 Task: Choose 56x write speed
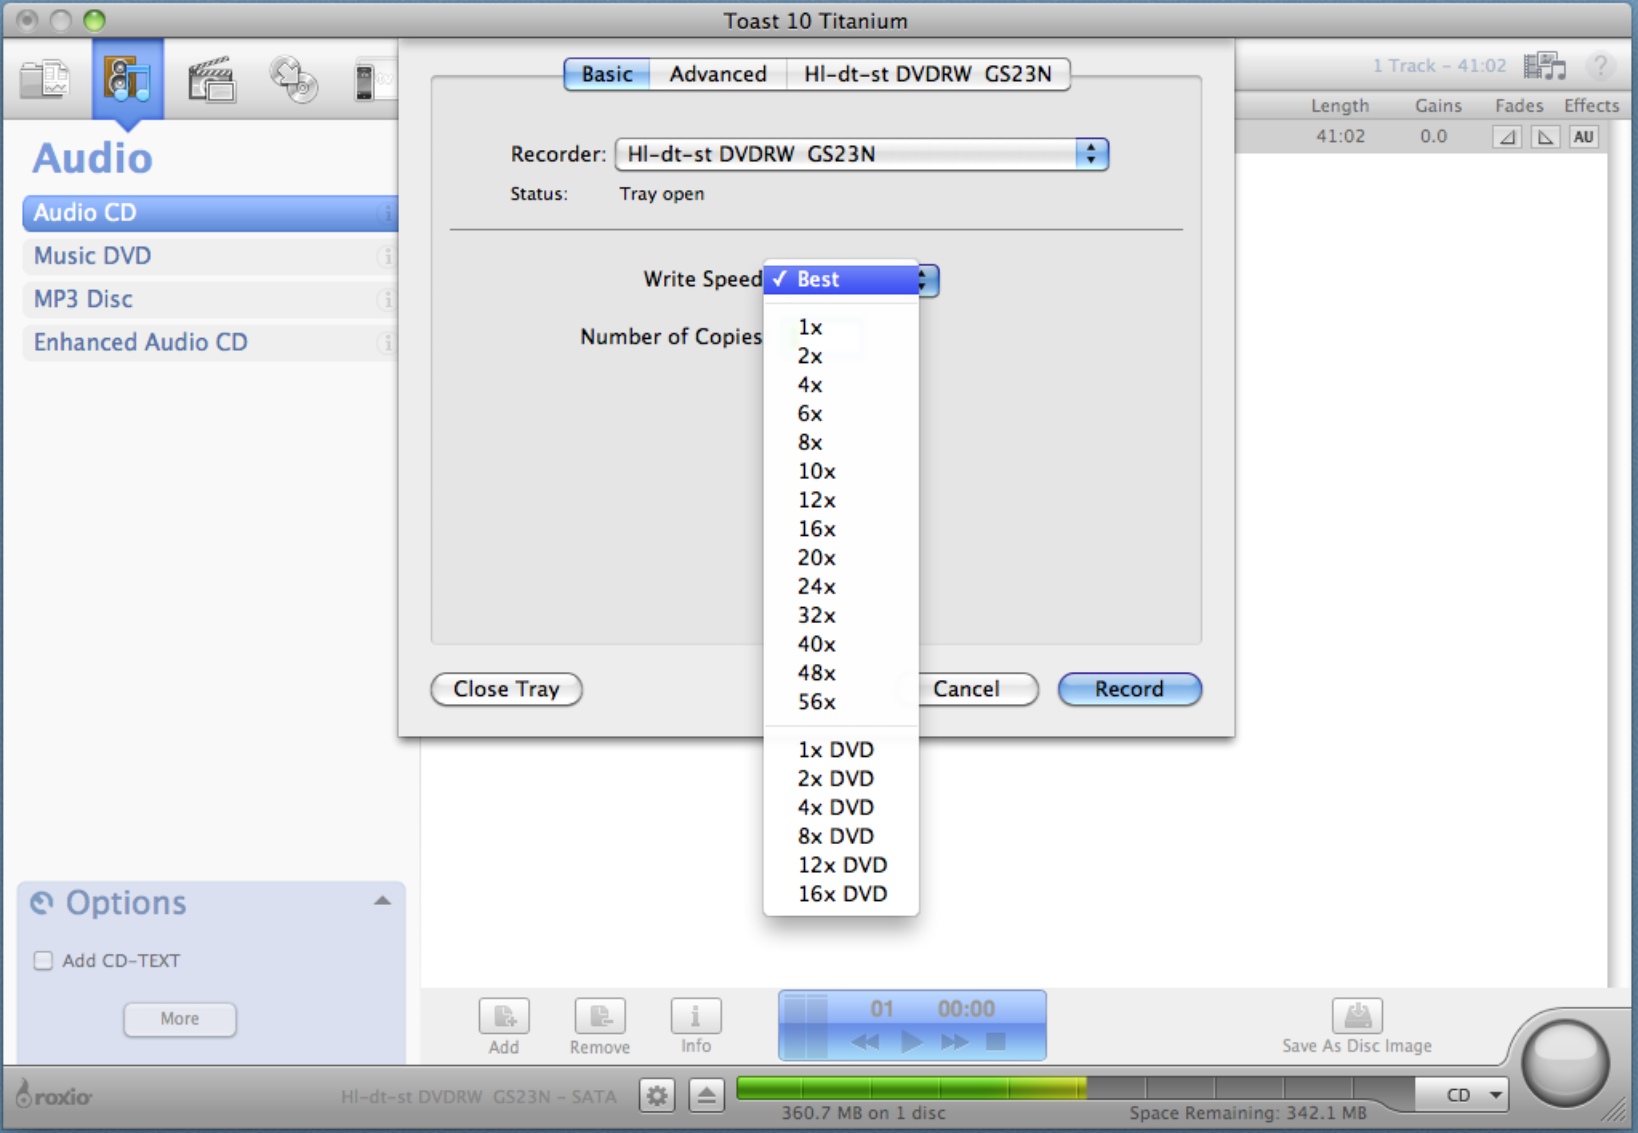[x=841, y=702]
